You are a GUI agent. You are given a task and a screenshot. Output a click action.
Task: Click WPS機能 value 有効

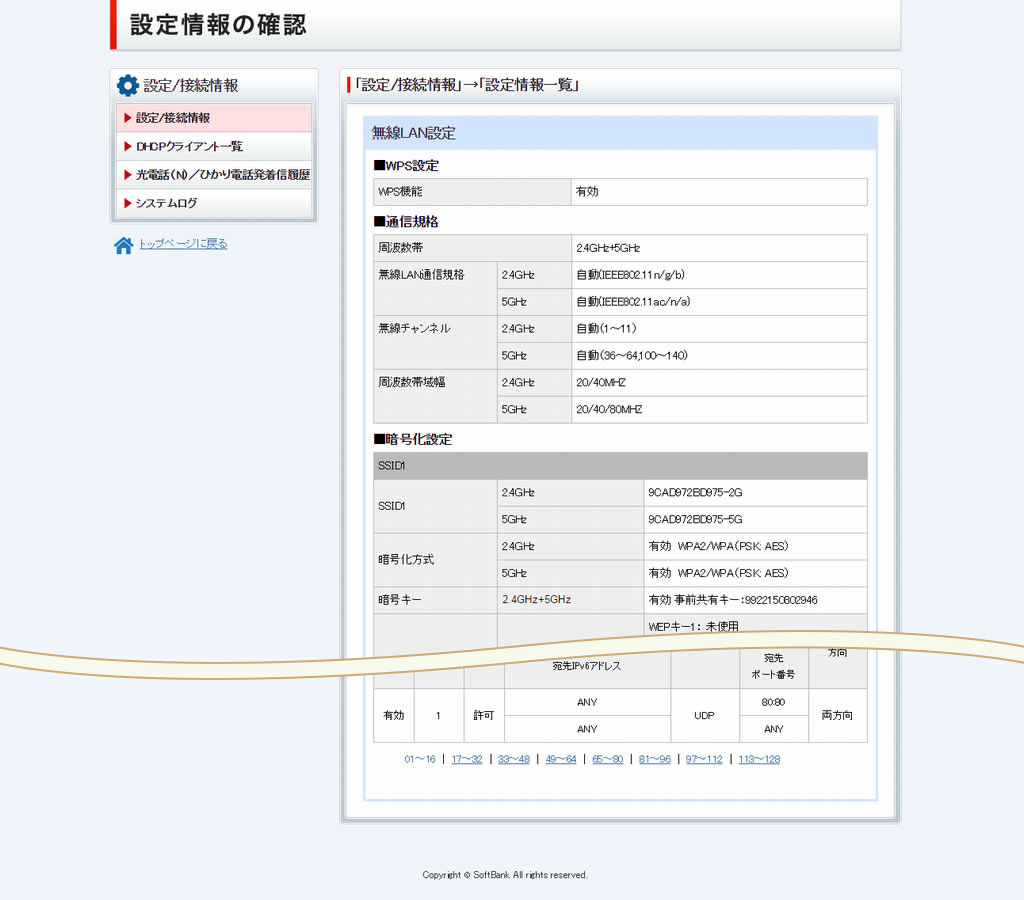[719, 192]
